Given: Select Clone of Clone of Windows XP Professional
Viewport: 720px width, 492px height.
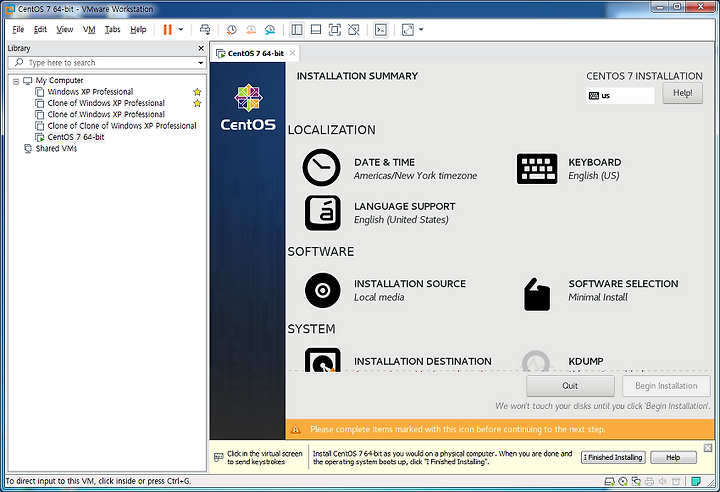Looking at the screenshot, I should pyautogui.click(x=122, y=125).
